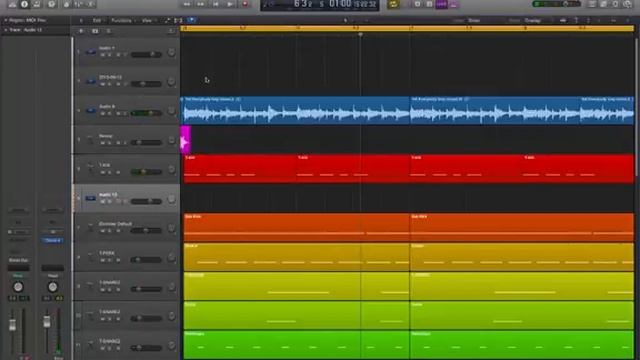The width and height of the screenshot is (640, 360).
Task: Open the left-click tool menu
Action: (346, 20)
